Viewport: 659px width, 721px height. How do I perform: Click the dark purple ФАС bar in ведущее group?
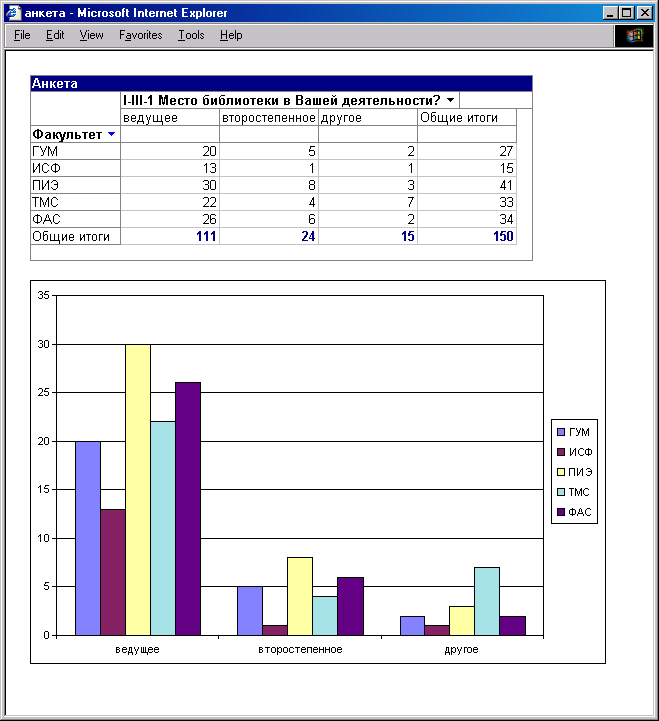tap(188, 509)
